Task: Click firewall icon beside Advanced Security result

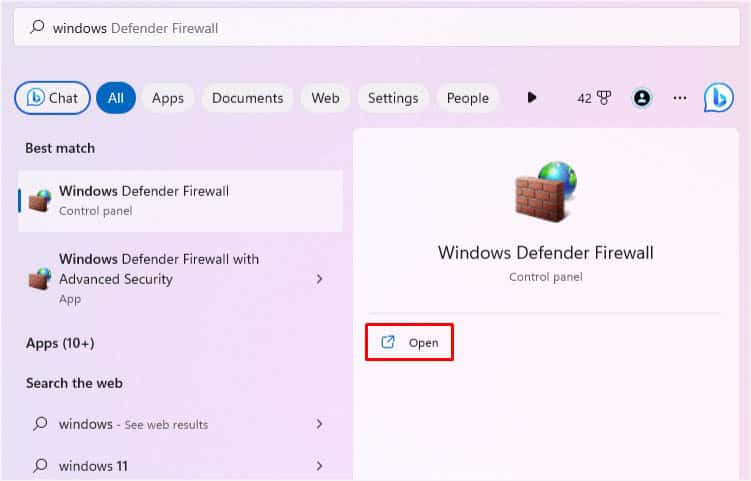Action: coord(40,279)
